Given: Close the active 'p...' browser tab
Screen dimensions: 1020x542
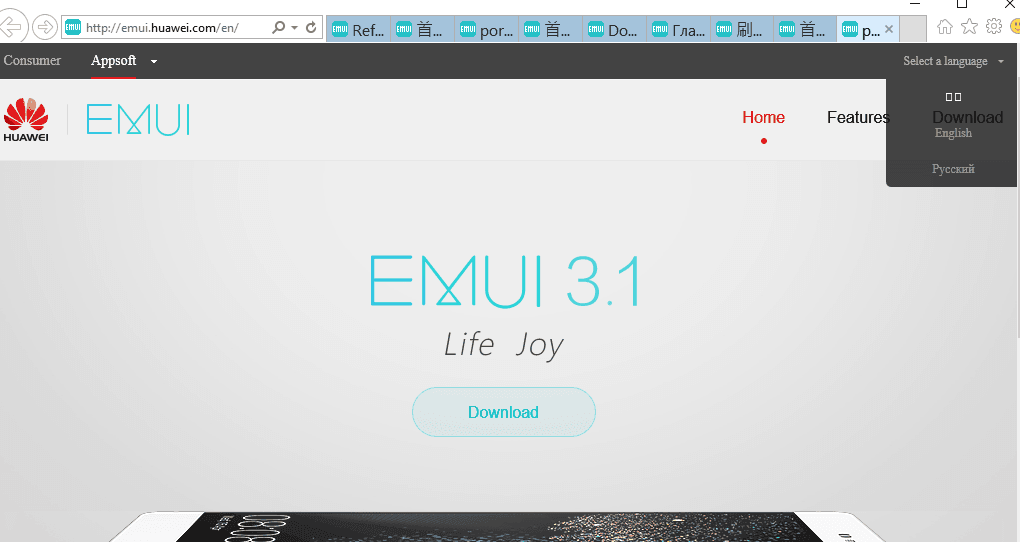Looking at the screenshot, I should (889, 29).
